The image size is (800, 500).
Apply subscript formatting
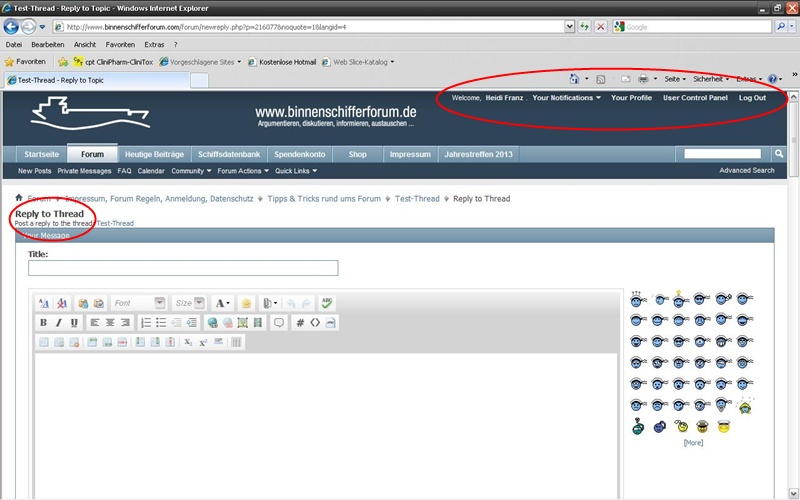click(x=188, y=342)
